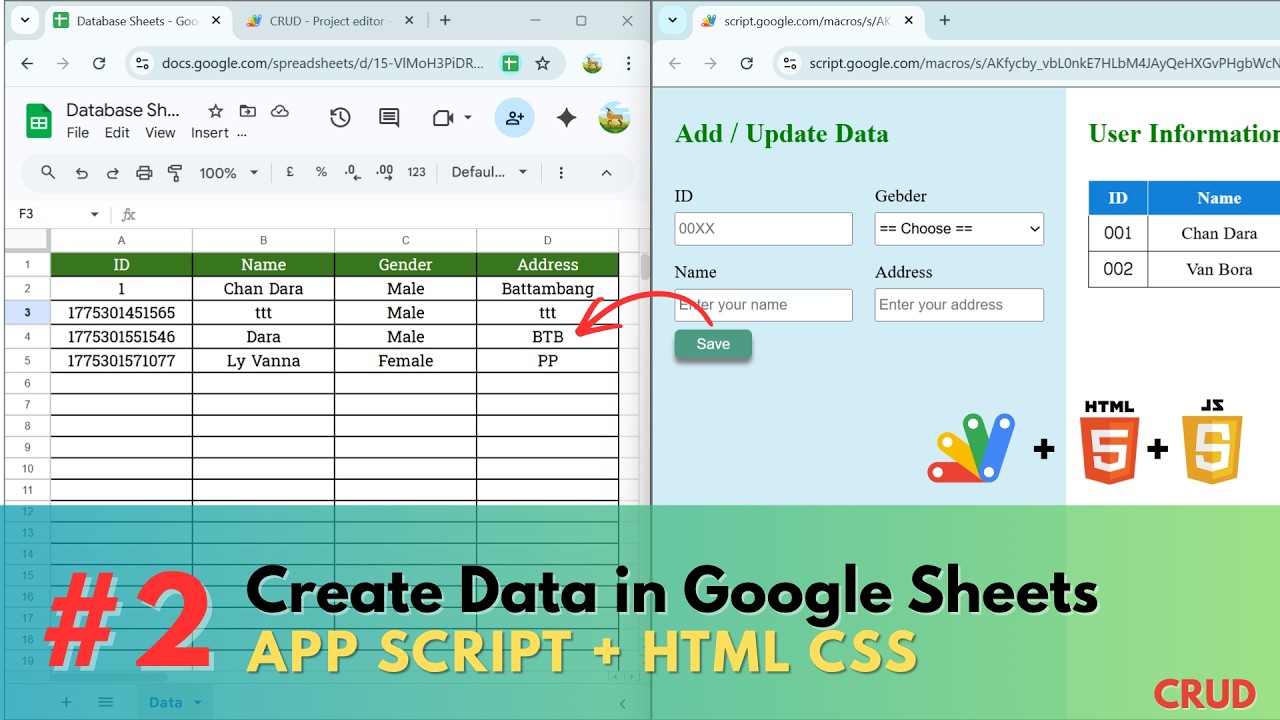
Task: Open the three-dot more toolbar options
Action: click(x=561, y=172)
